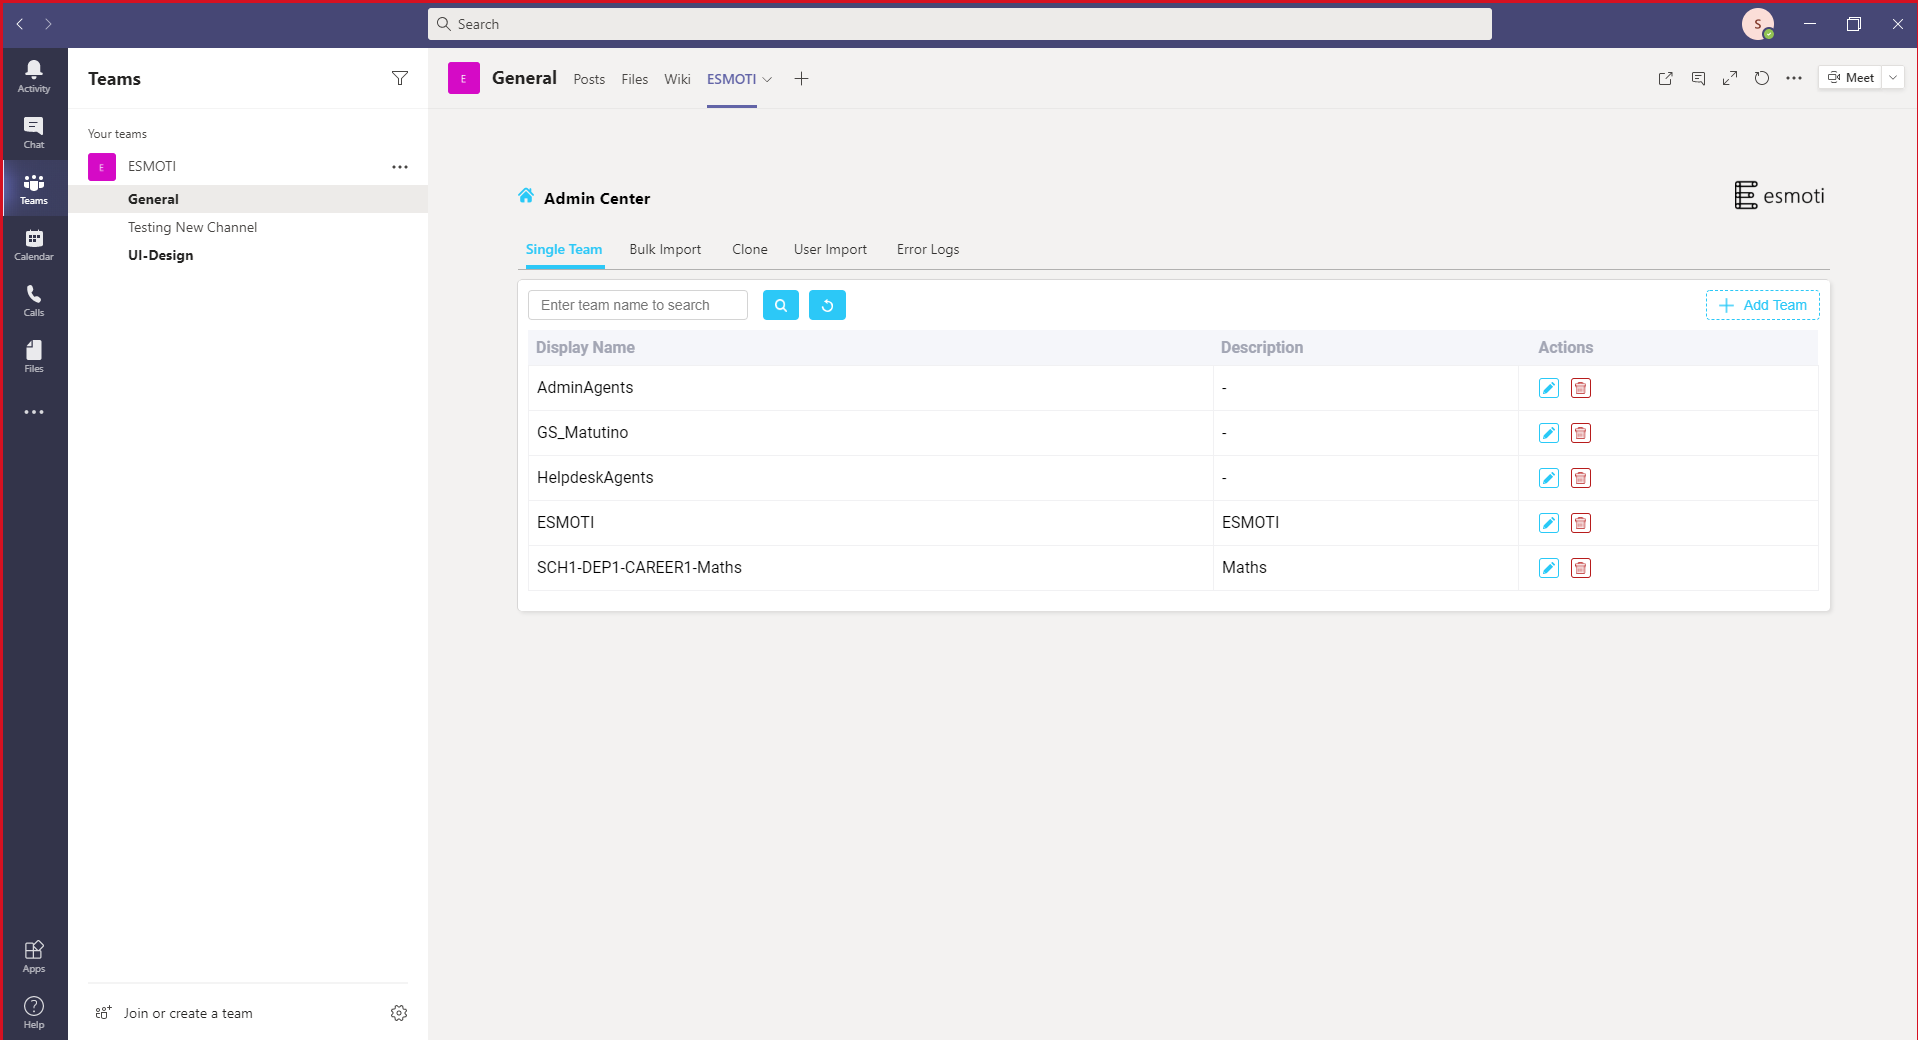Open the Calendar

click(34, 244)
